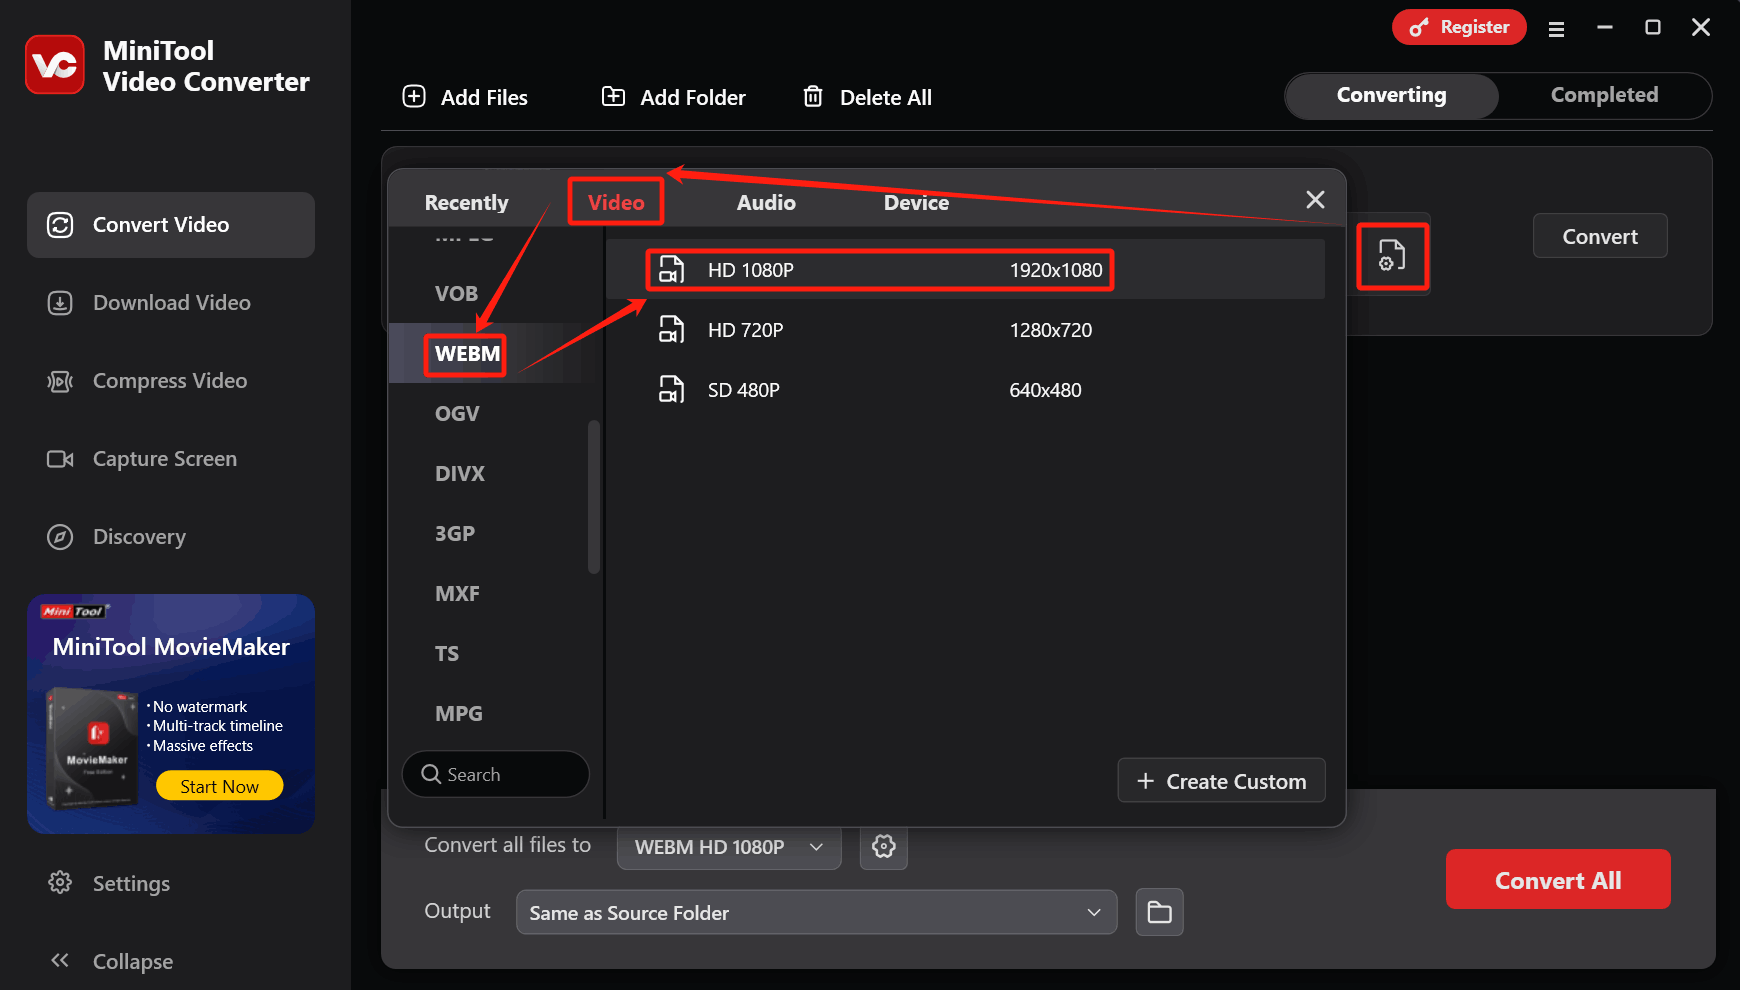Close the format selection popup

click(1315, 200)
